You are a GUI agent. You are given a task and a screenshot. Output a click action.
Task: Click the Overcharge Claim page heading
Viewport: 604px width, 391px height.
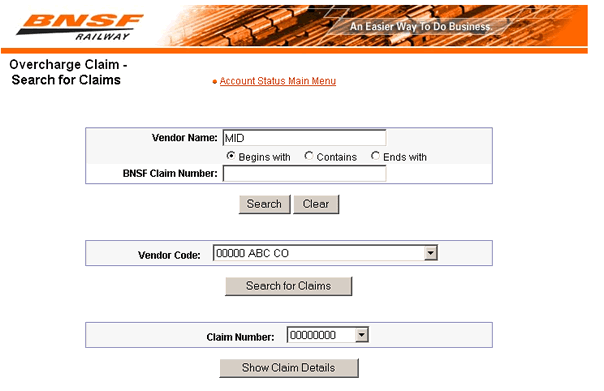[x=67, y=72]
